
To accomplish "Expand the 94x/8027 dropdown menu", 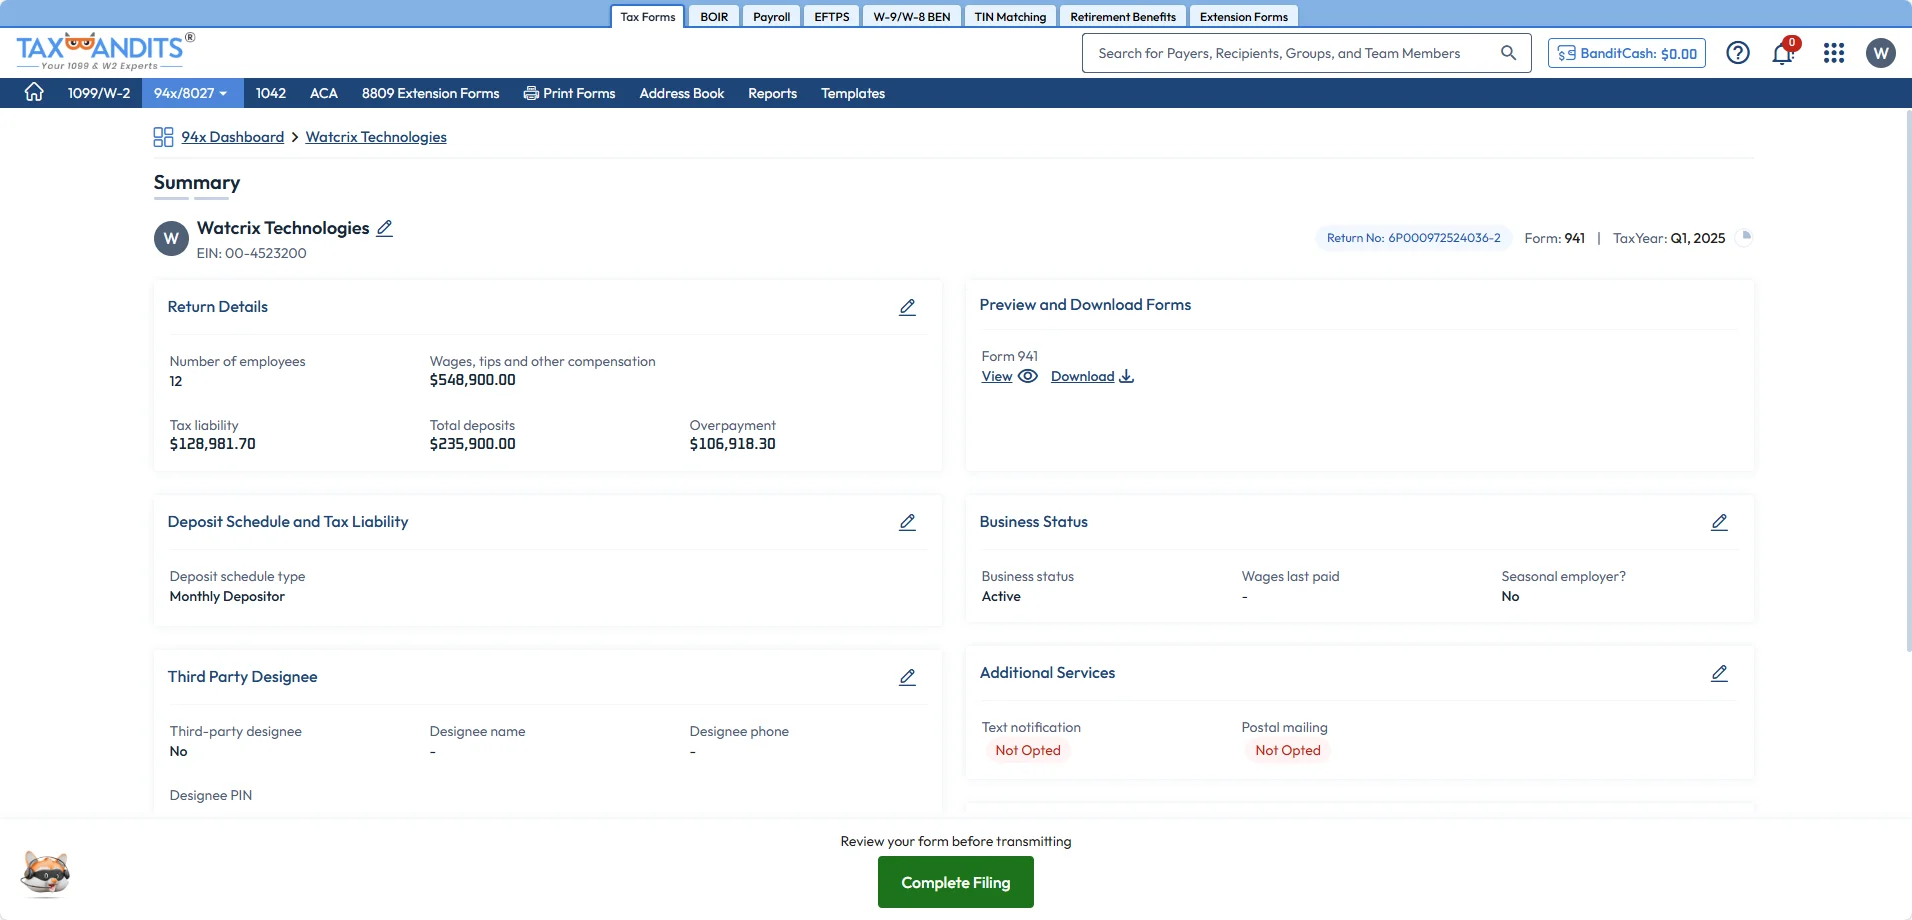I will click(190, 93).
